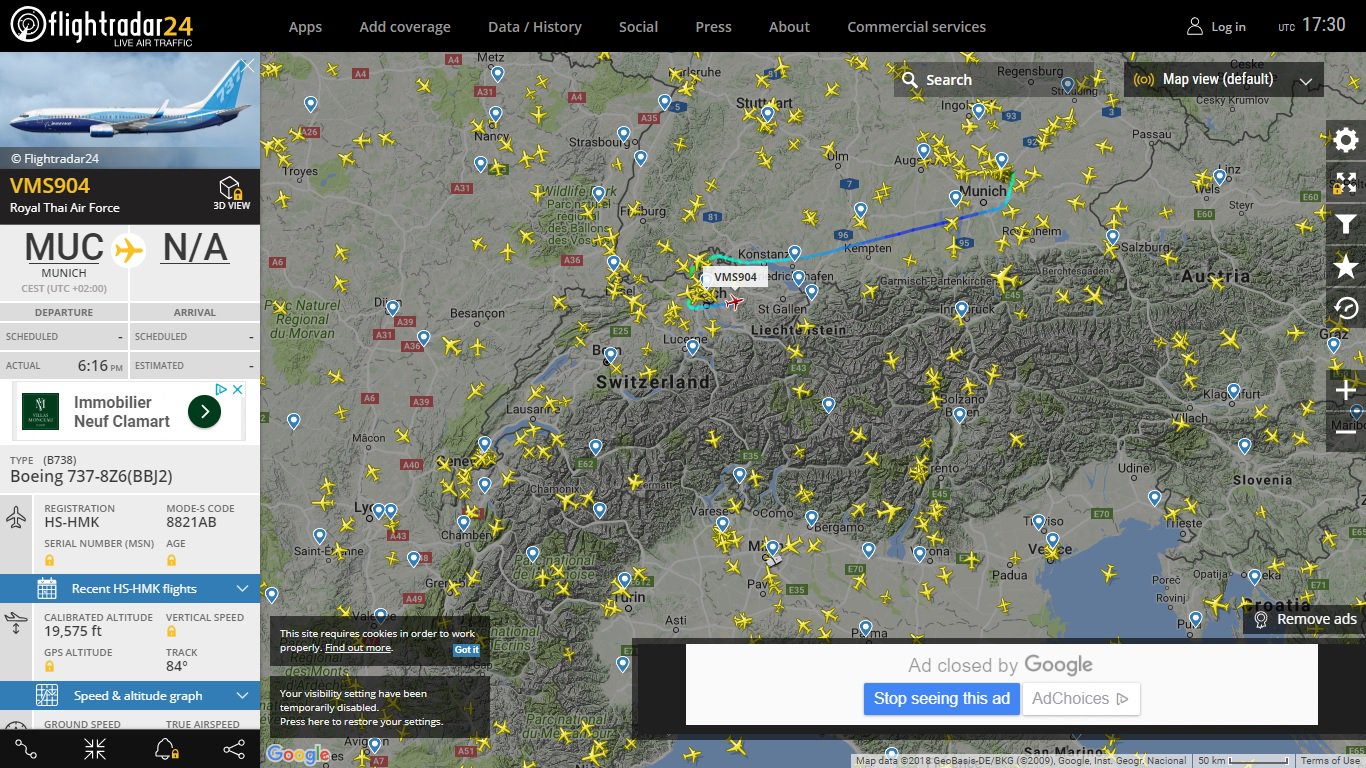
Task: Click the MUC departure airport code
Action: pos(64,247)
